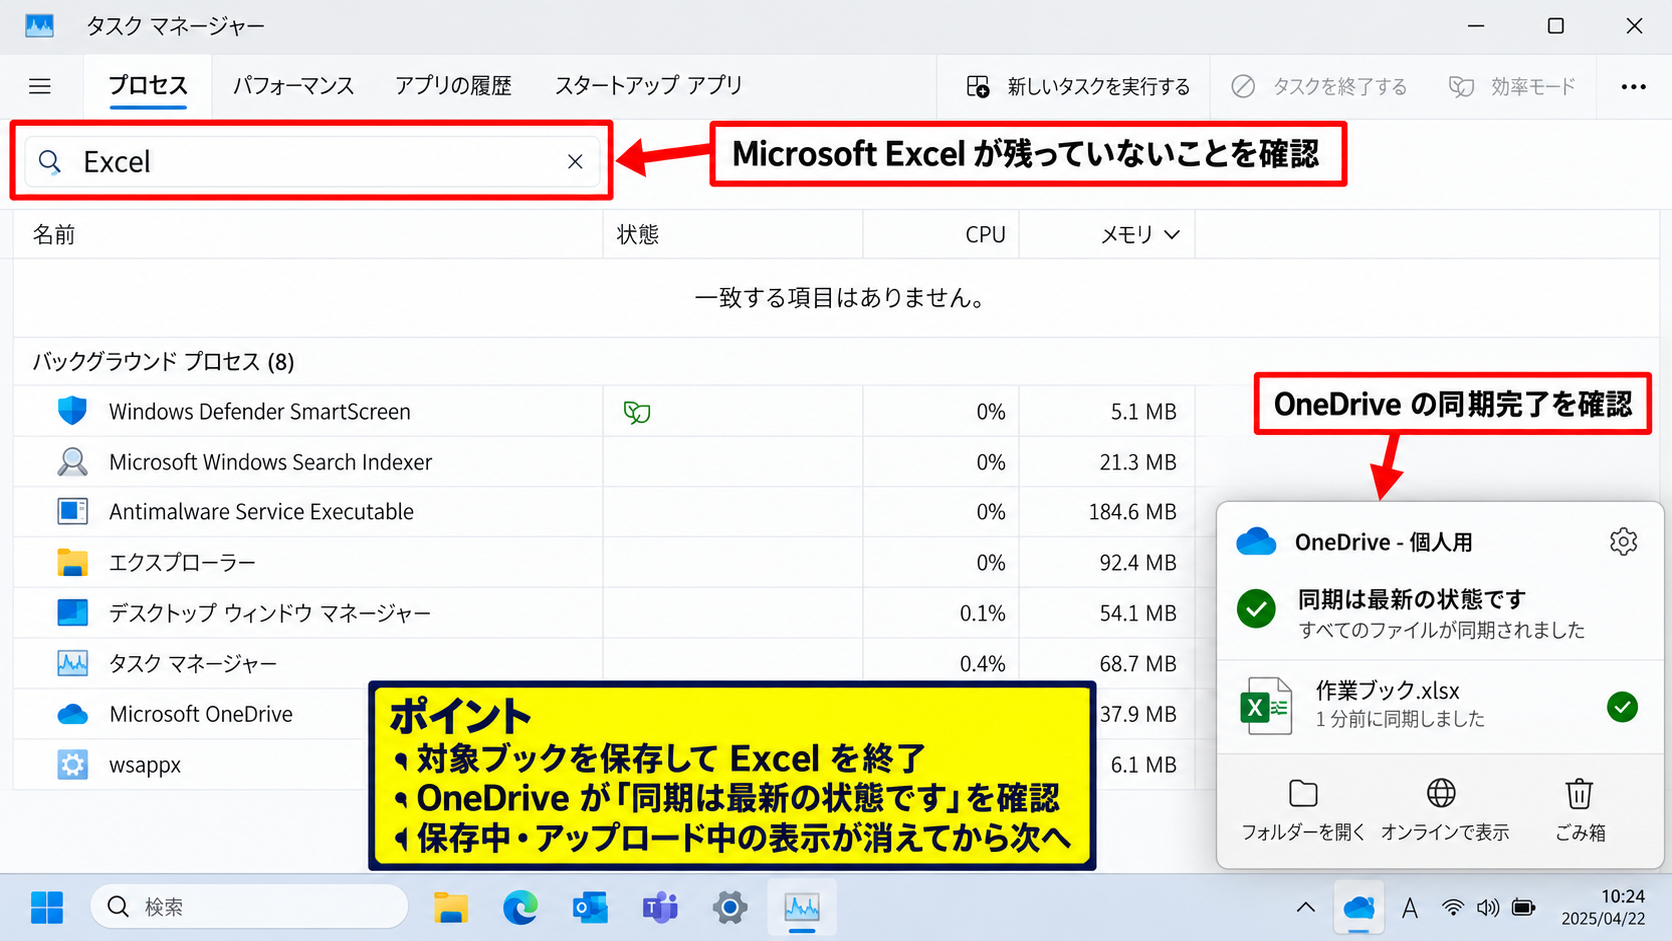Select the プロセス tab
Viewport: 1672px width, 941px height.
point(148,86)
